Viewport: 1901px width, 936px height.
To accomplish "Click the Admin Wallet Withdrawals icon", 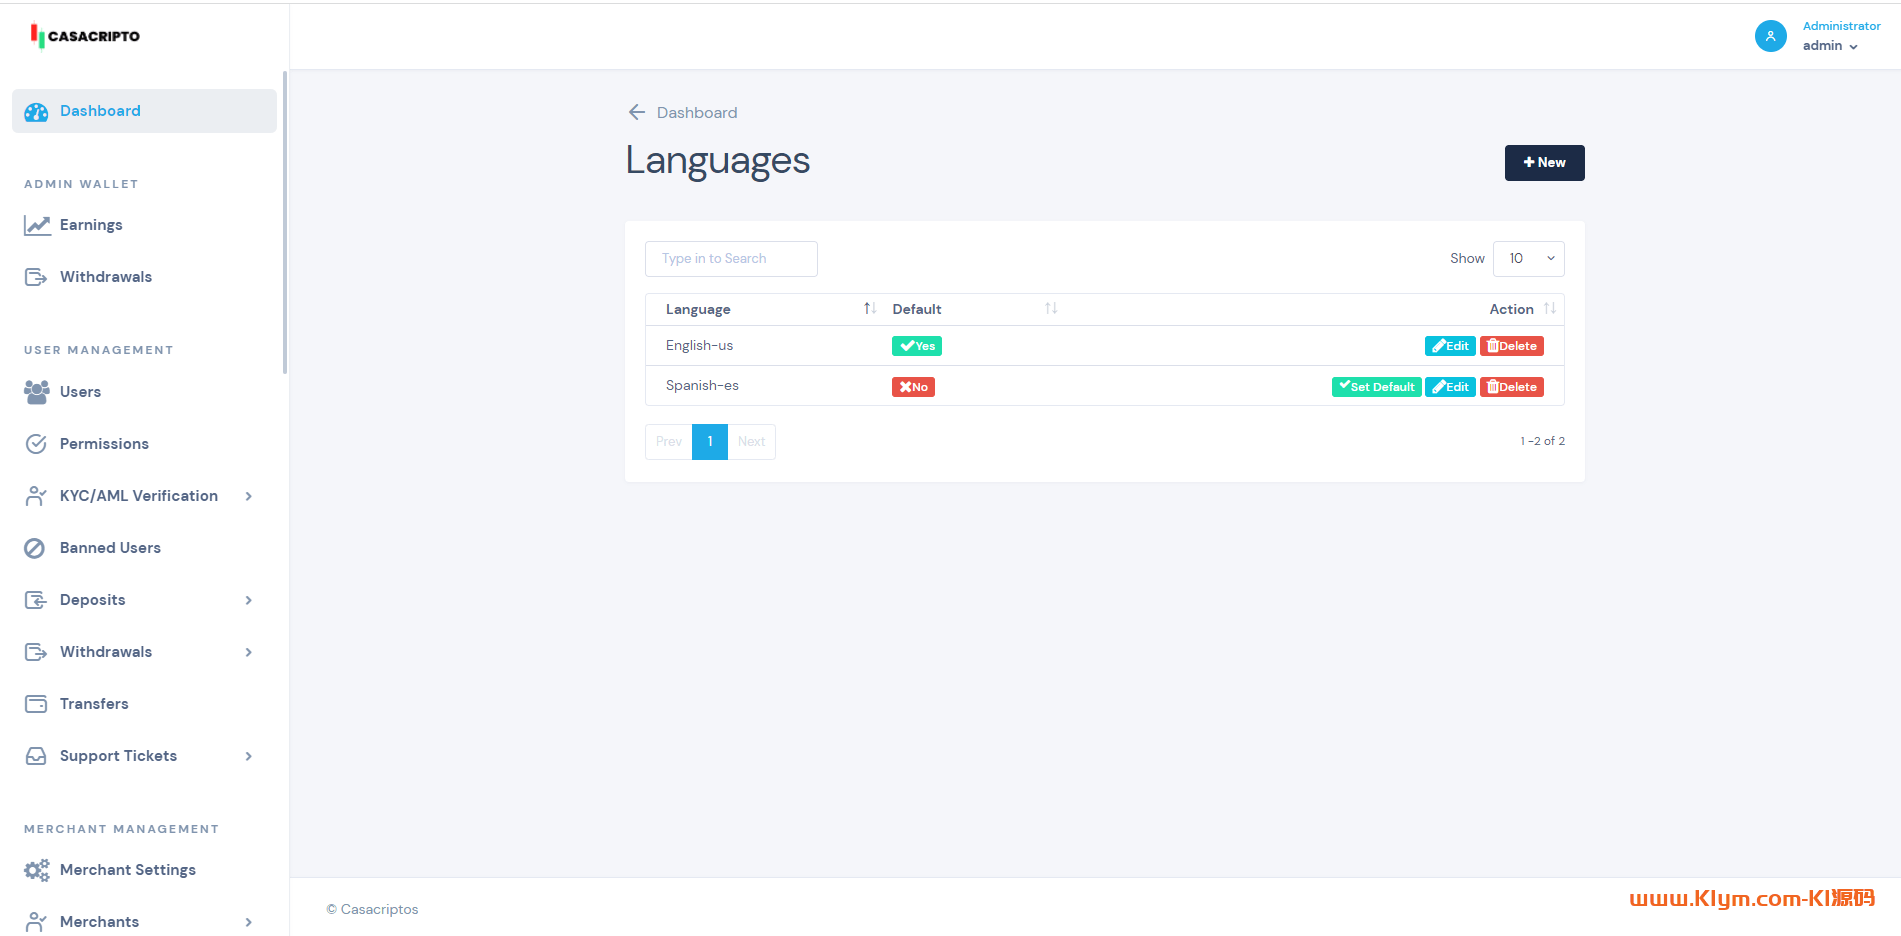I will coord(36,277).
